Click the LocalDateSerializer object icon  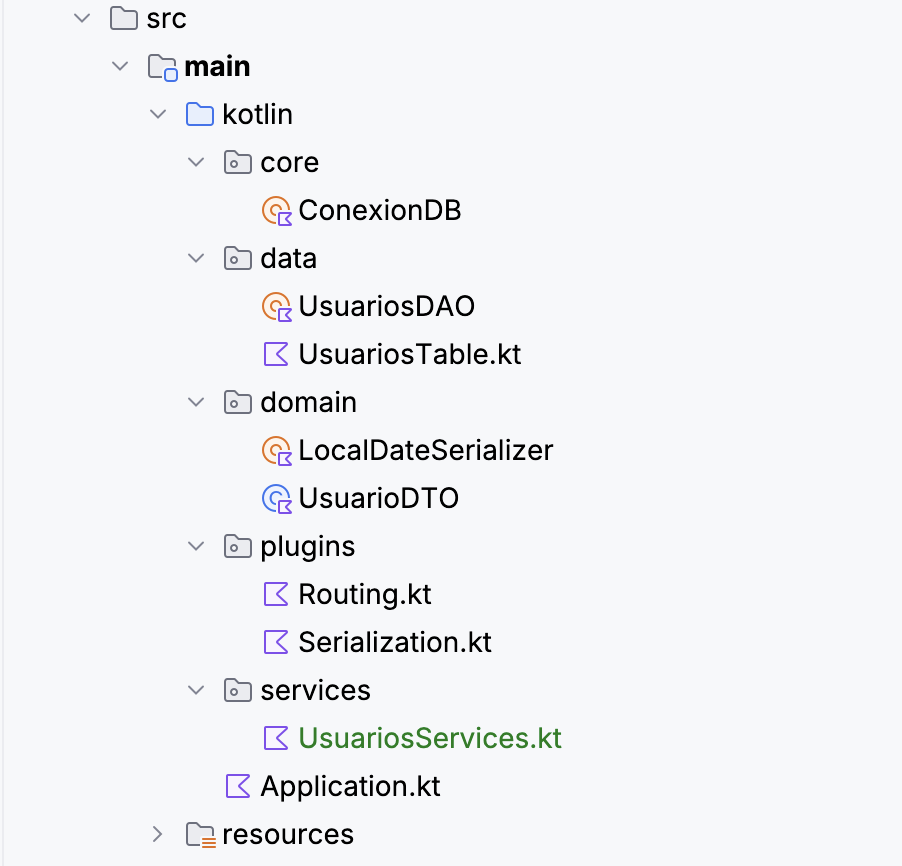pos(277,451)
